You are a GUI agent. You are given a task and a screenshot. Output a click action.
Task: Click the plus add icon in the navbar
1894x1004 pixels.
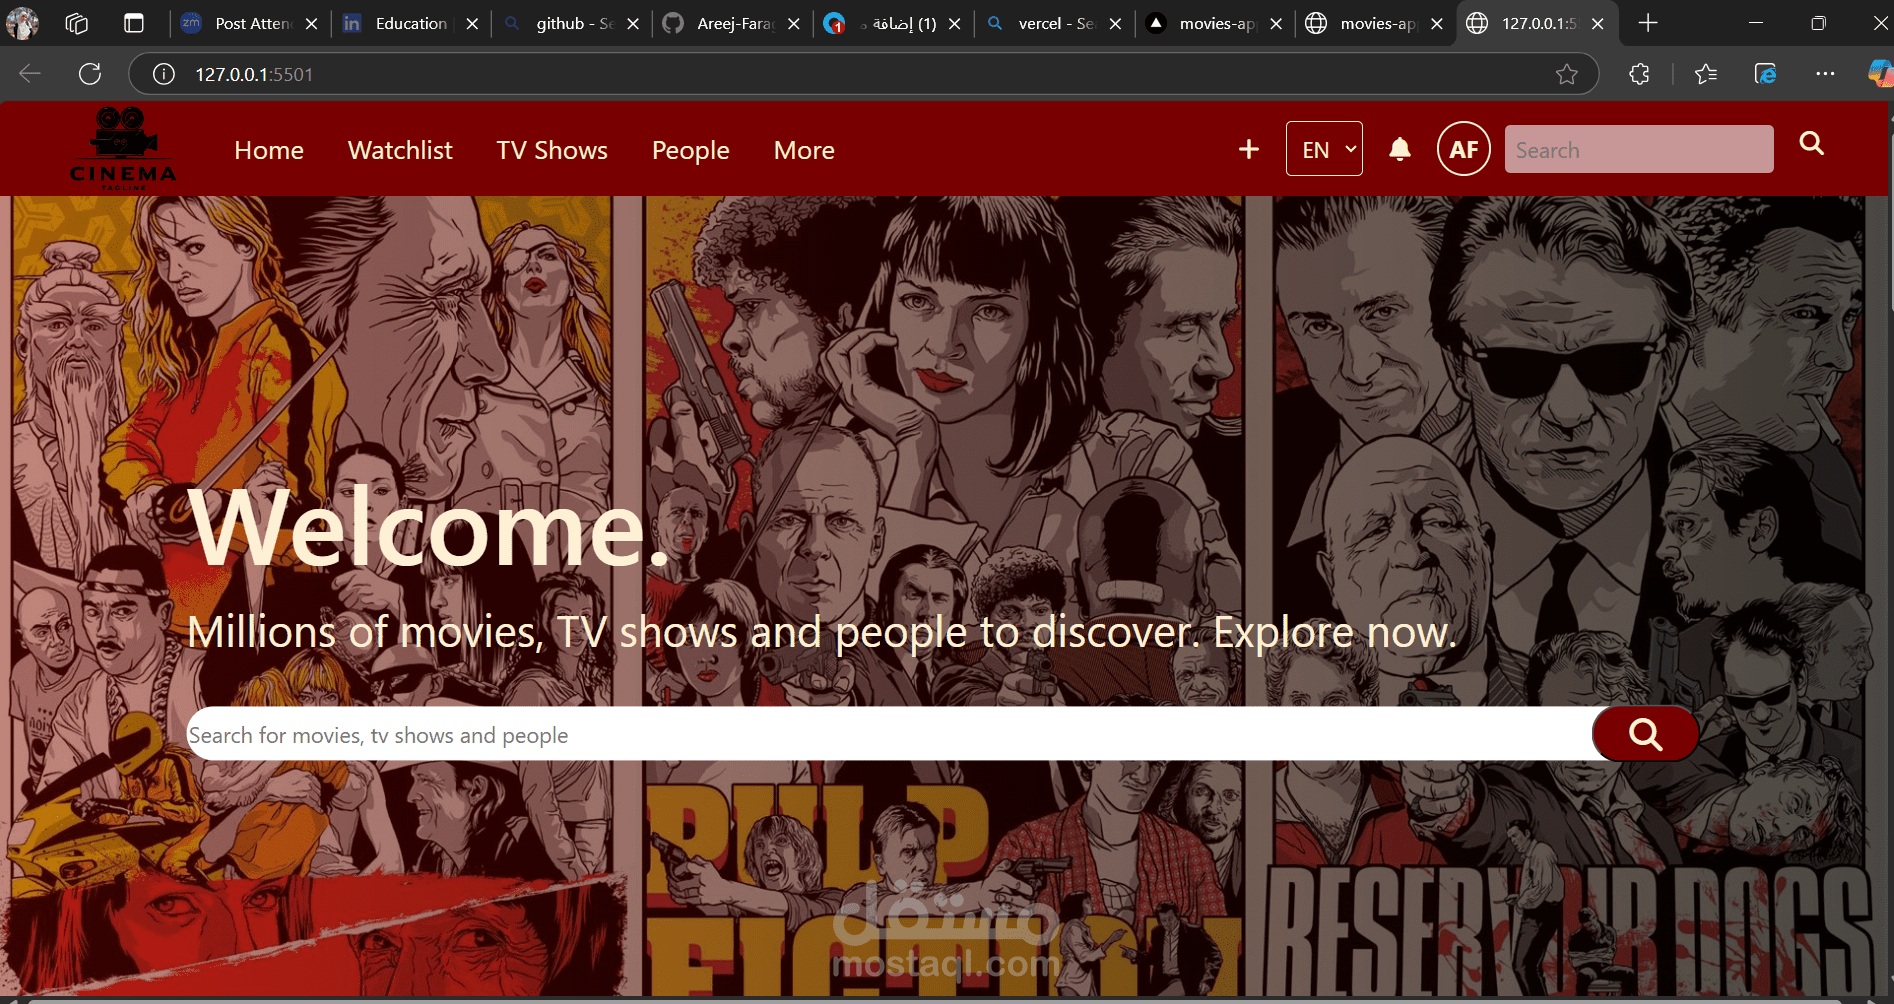(1249, 149)
